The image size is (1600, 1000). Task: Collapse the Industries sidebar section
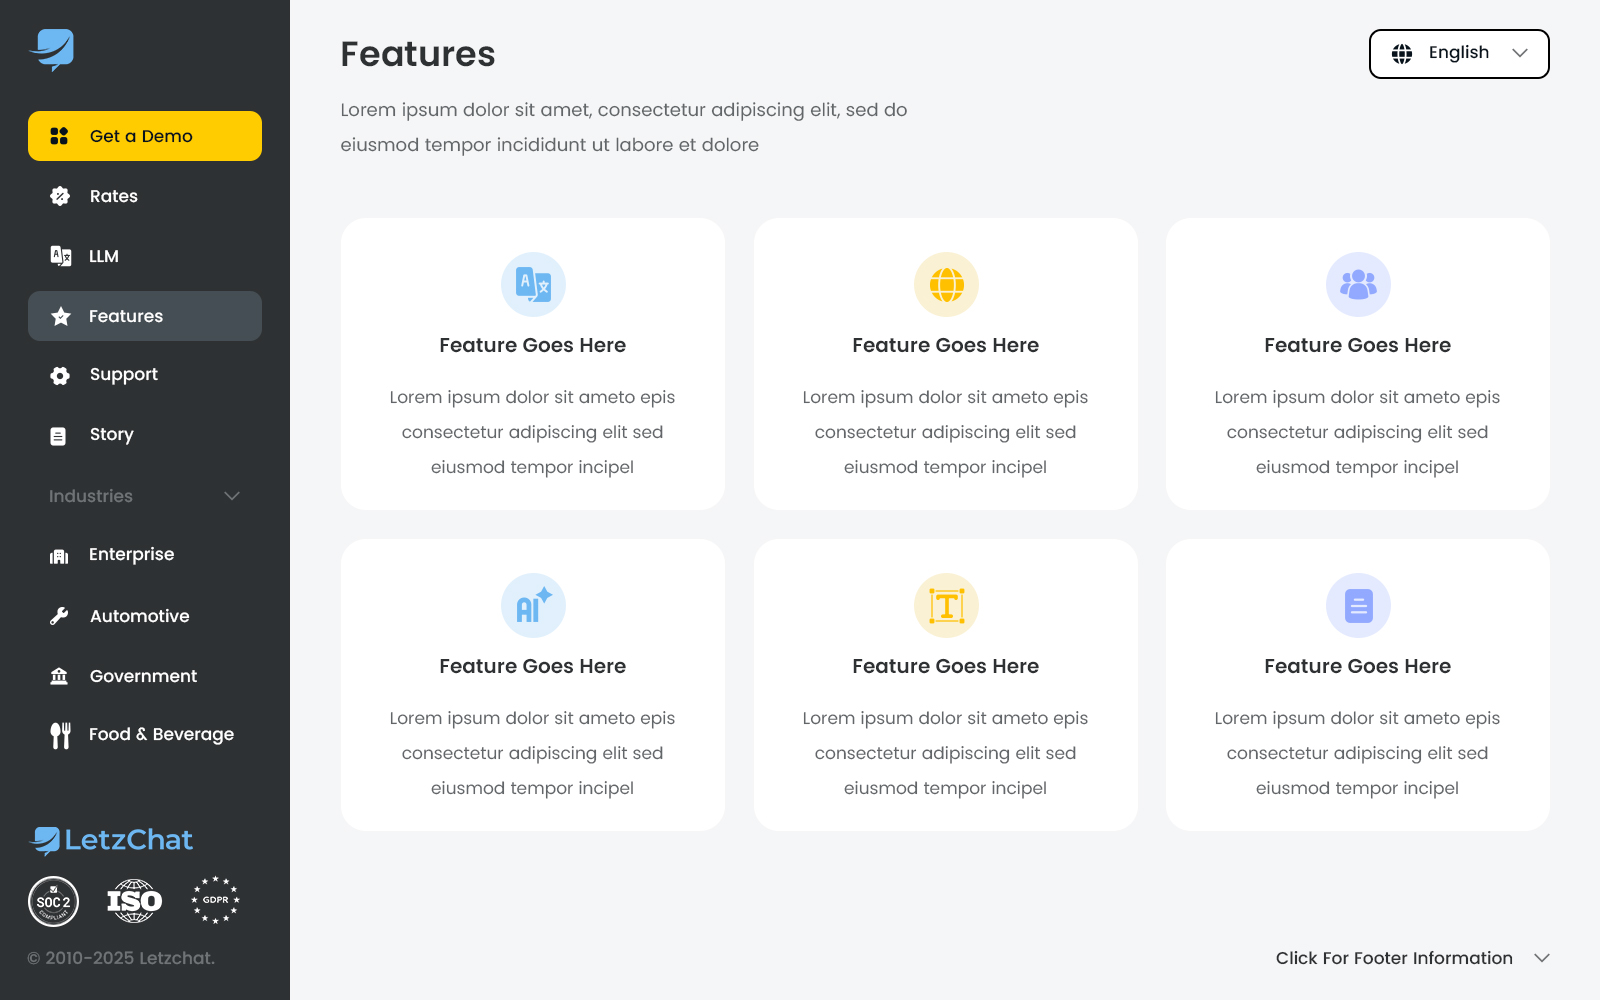pos(232,496)
